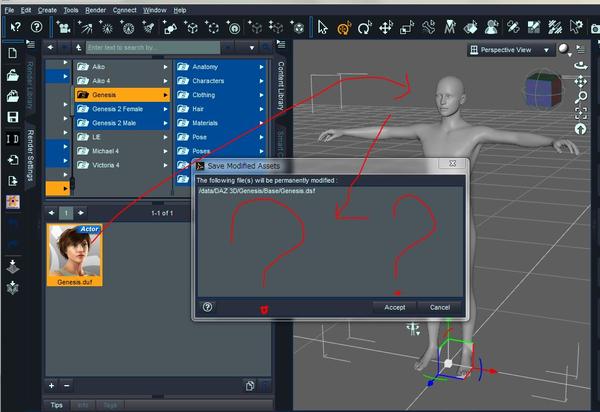Click the plus button below content list
Image resolution: width=600 pixels, height=412 pixels.
51,386
